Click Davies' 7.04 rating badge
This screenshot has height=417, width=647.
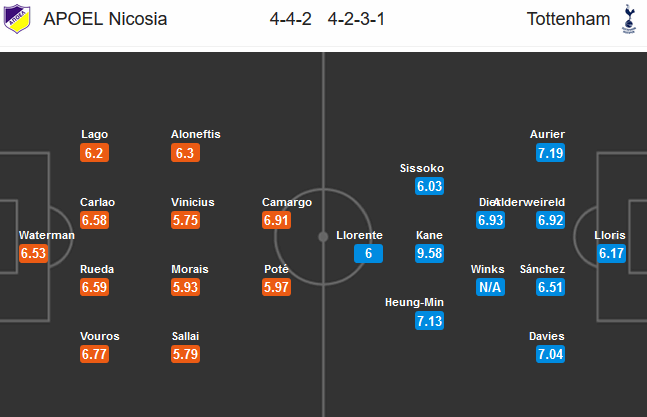pos(550,354)
